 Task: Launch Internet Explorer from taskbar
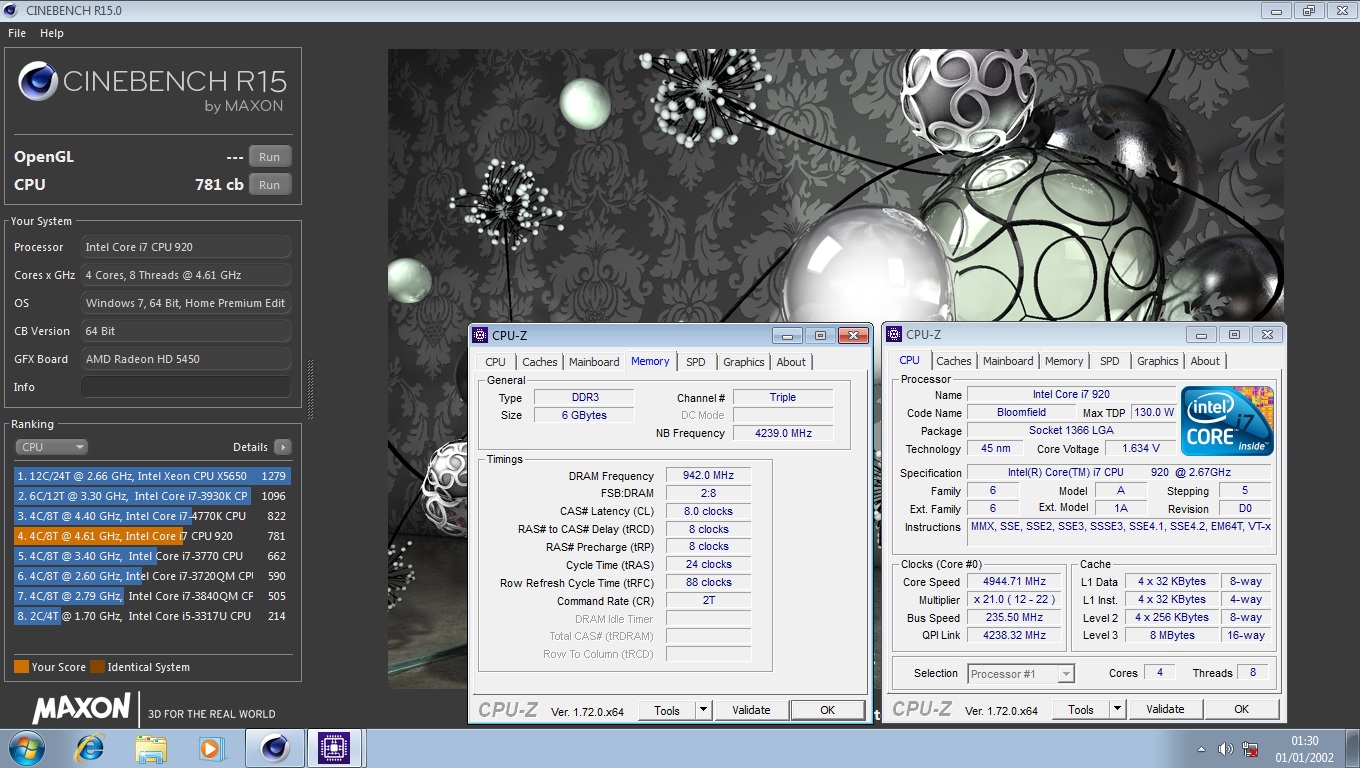[x=90, y=748]
